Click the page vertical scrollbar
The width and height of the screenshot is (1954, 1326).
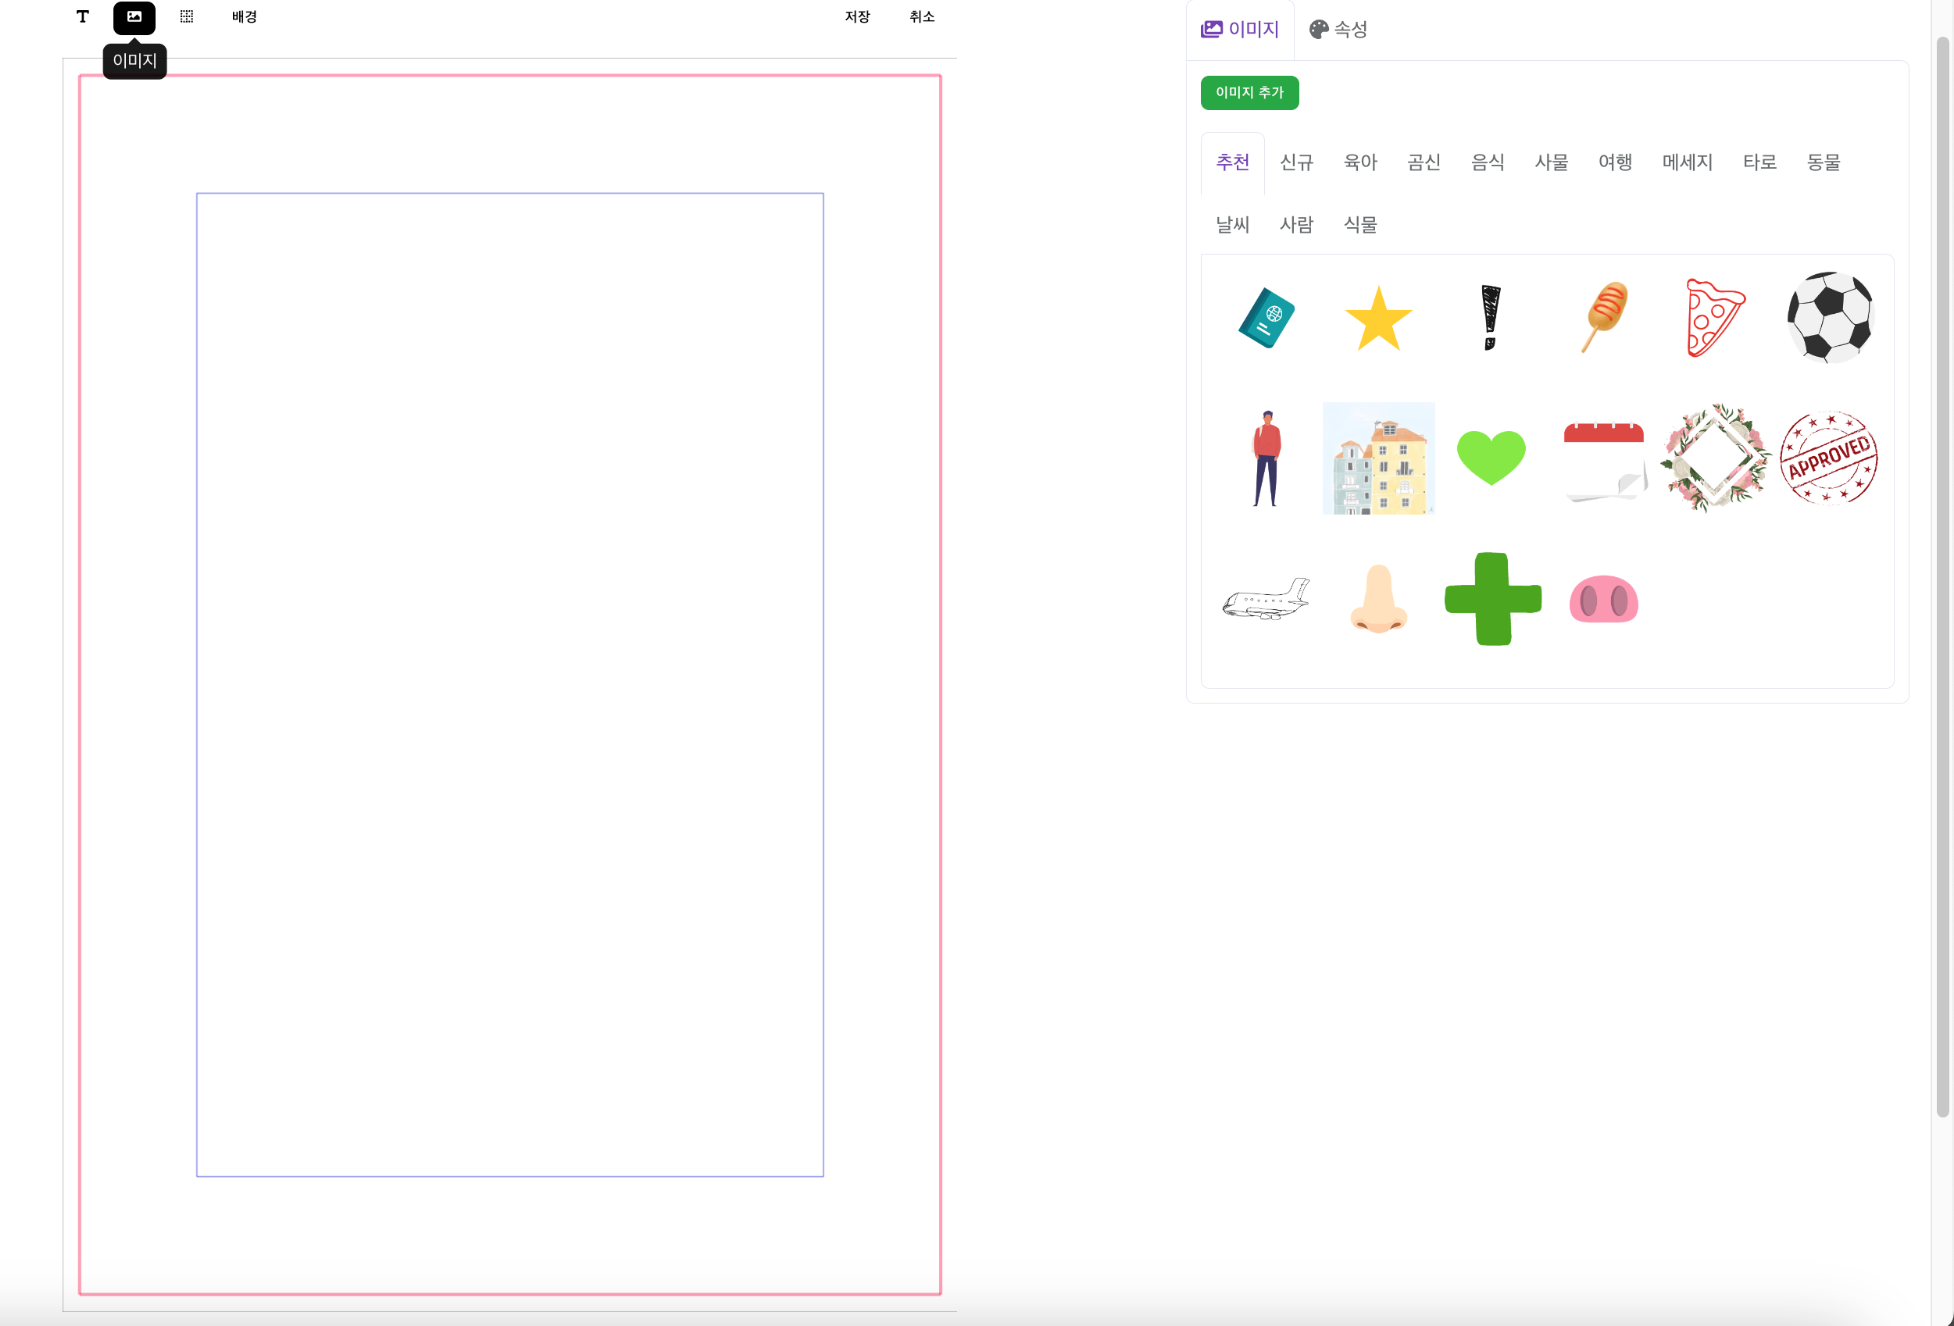pyautogui.click(x=1943, y=577)
